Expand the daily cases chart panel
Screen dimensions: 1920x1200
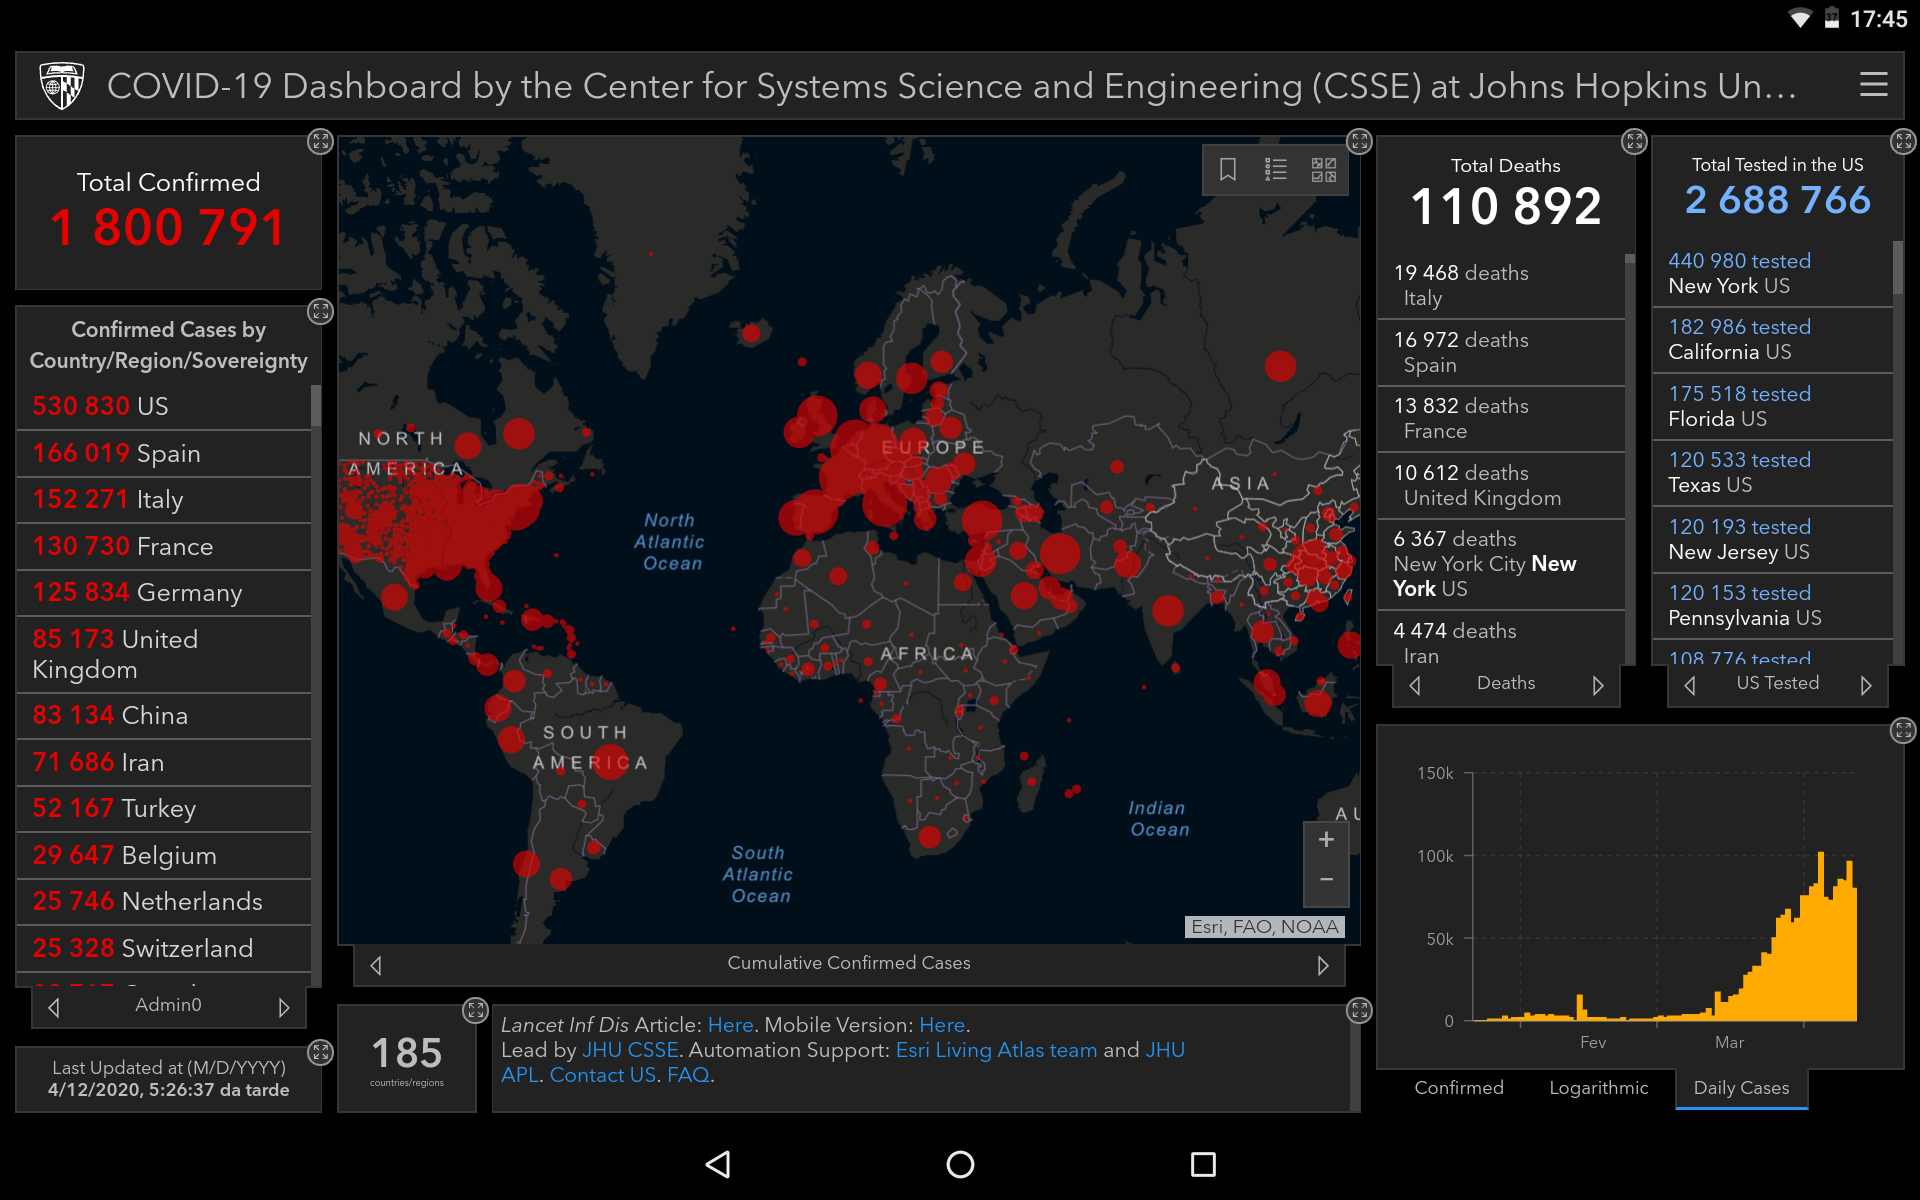coord(1903,730)
